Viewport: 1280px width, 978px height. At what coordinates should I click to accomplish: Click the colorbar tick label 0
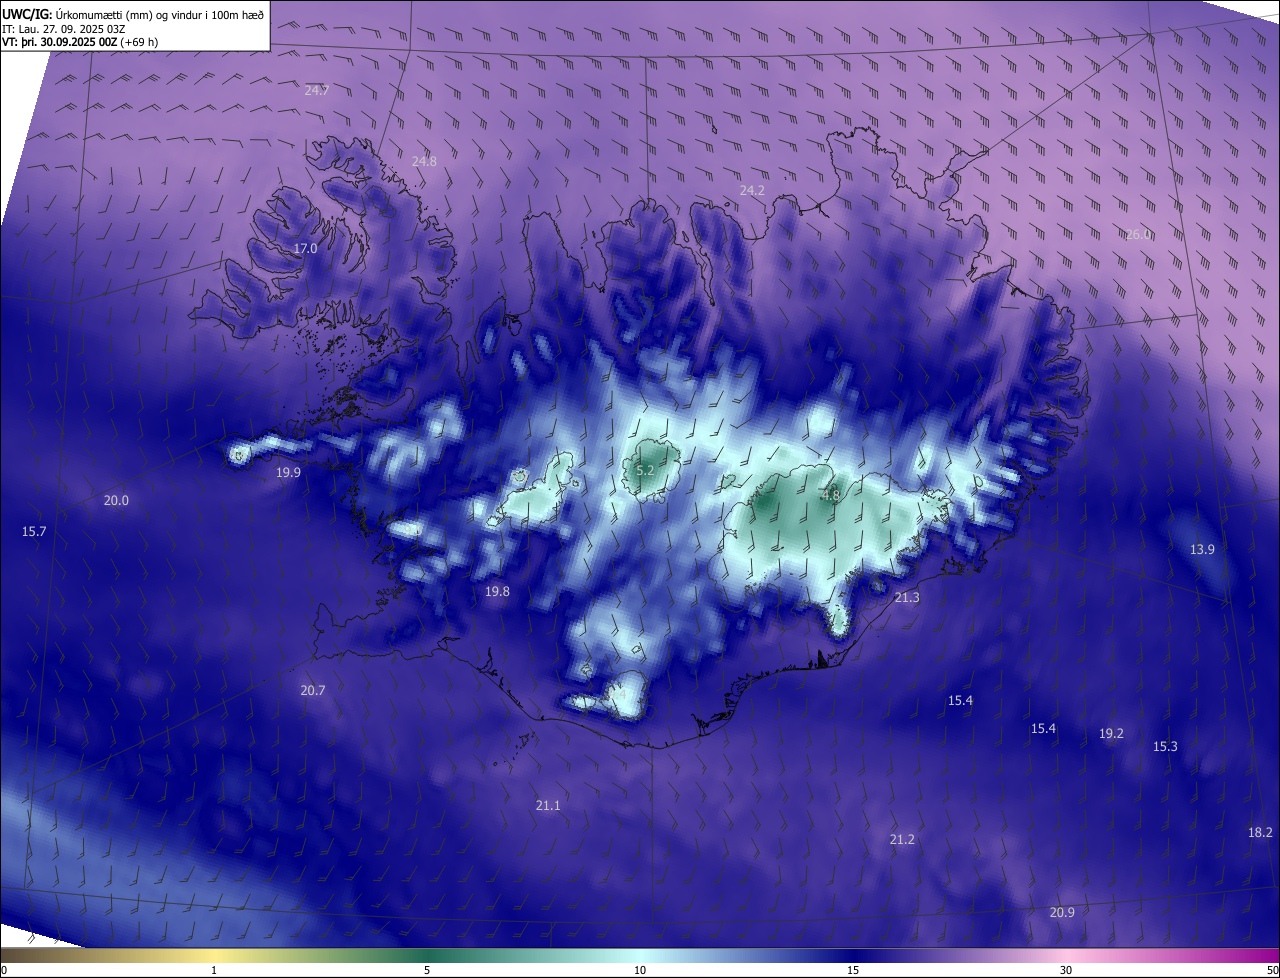tap(4, 970)
